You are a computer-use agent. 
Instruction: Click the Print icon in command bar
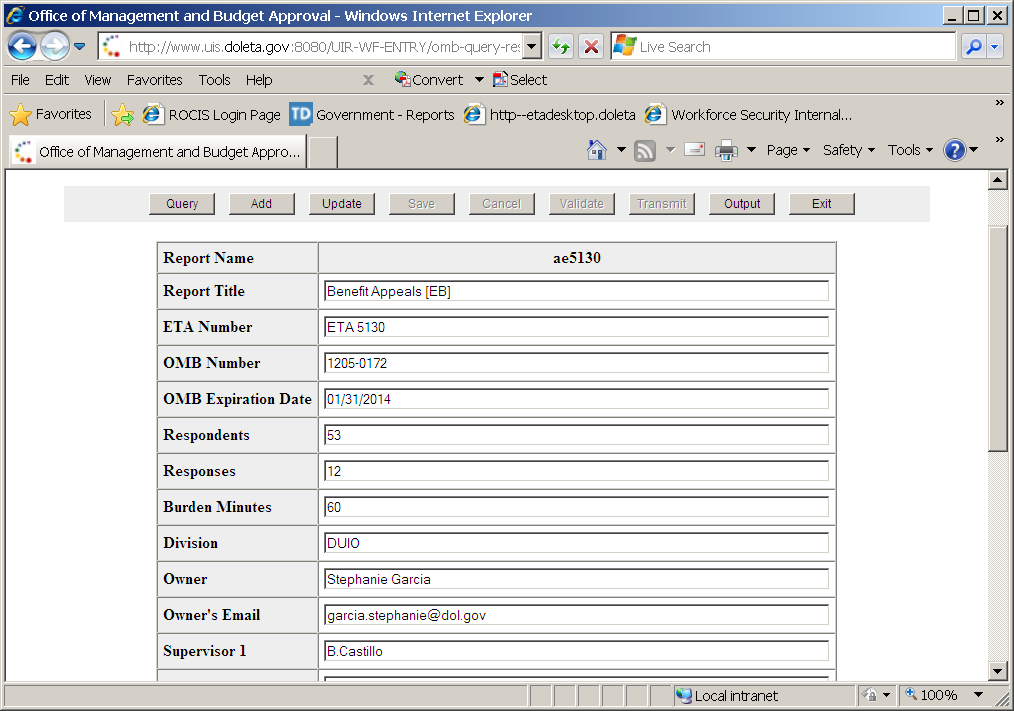[726, 150]
